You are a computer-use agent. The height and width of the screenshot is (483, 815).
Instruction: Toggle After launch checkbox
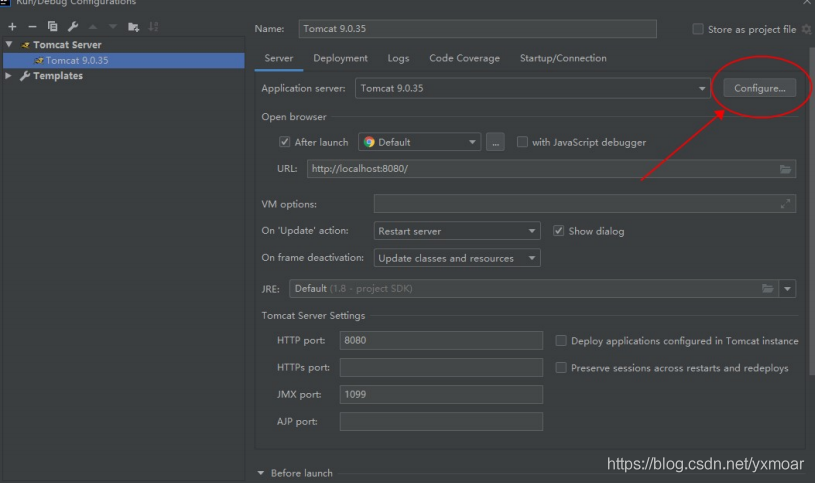[x=284, y=142]
